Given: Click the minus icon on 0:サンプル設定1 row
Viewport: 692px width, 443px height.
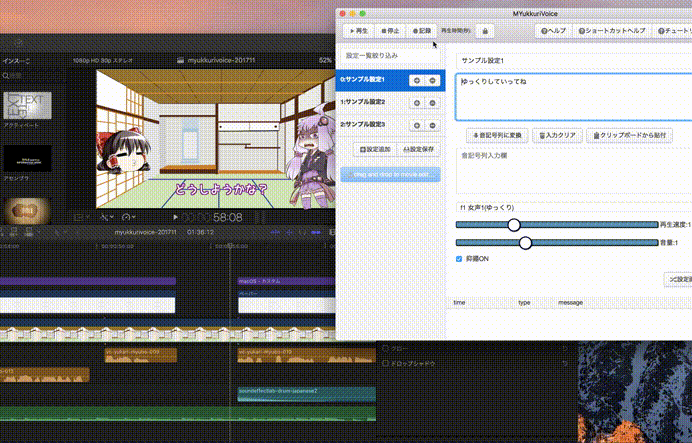Looking at the screenshot, I should click(432, 80).
